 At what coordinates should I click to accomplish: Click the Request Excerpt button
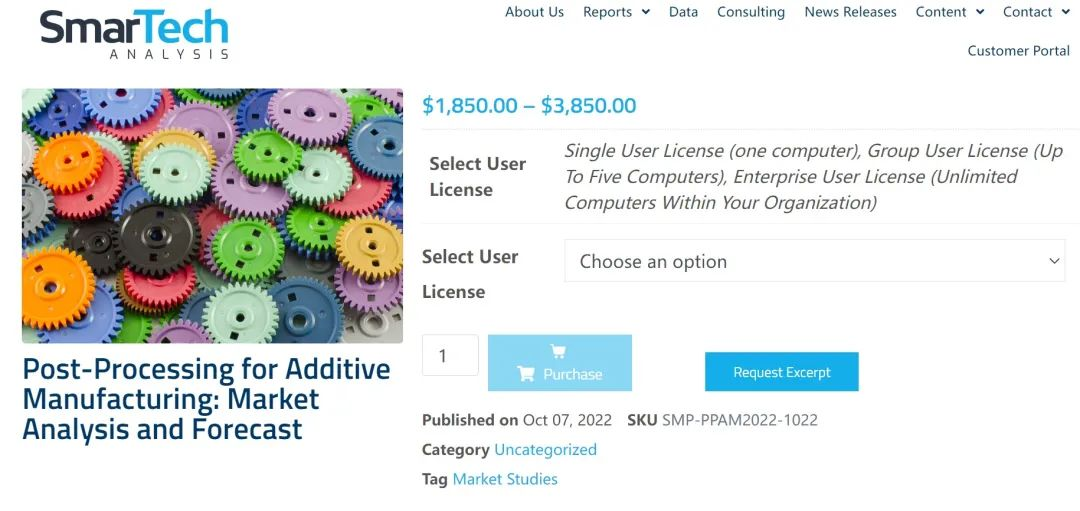(781, 372)
